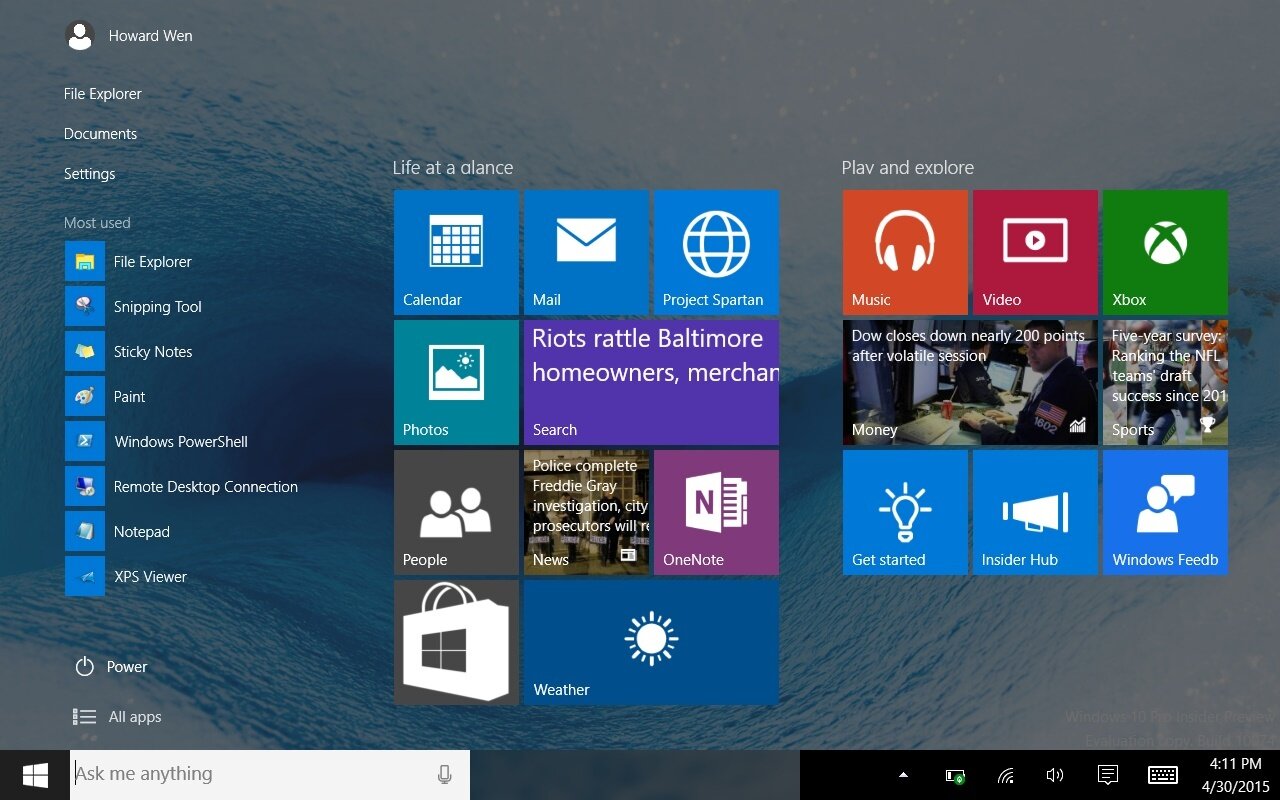Open the Wi-Fi network tray icon
The height and width of the screenshot is (800, 1280).
[1006, 775]
